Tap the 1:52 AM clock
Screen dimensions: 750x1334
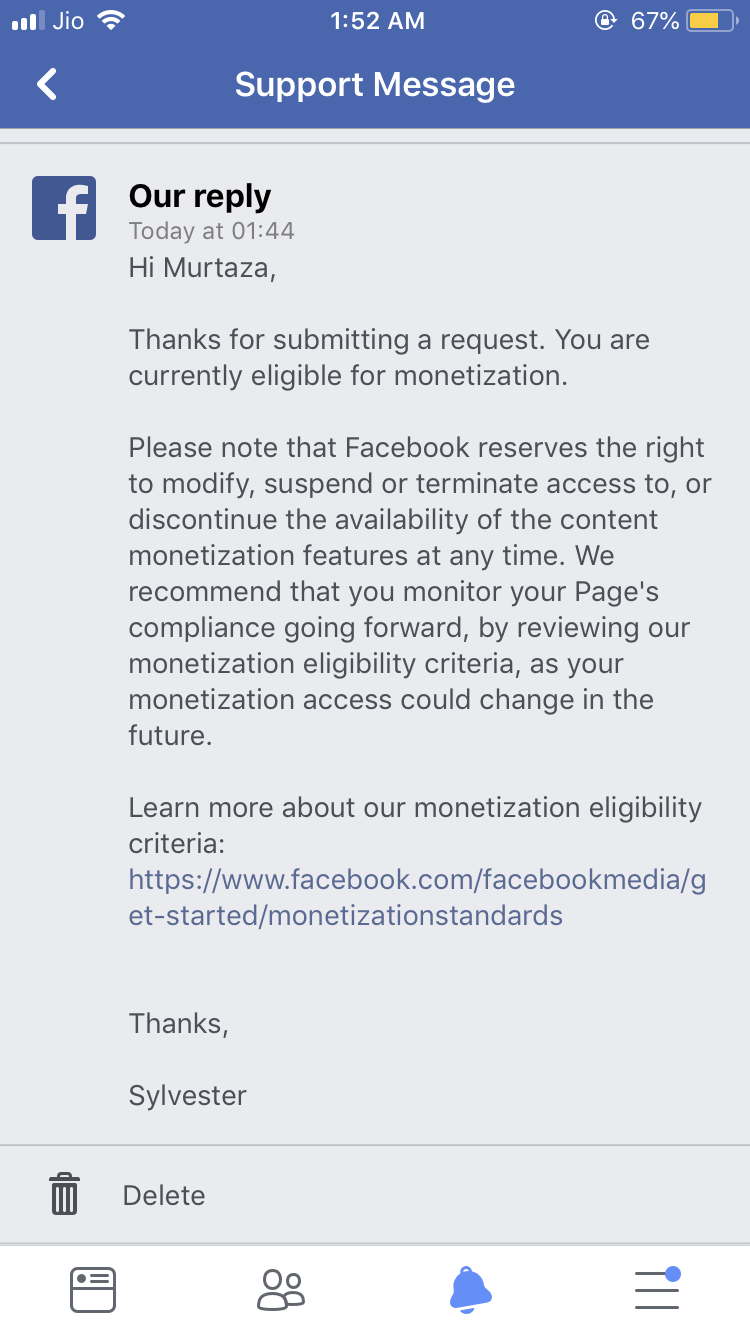(x=377, y=21)
